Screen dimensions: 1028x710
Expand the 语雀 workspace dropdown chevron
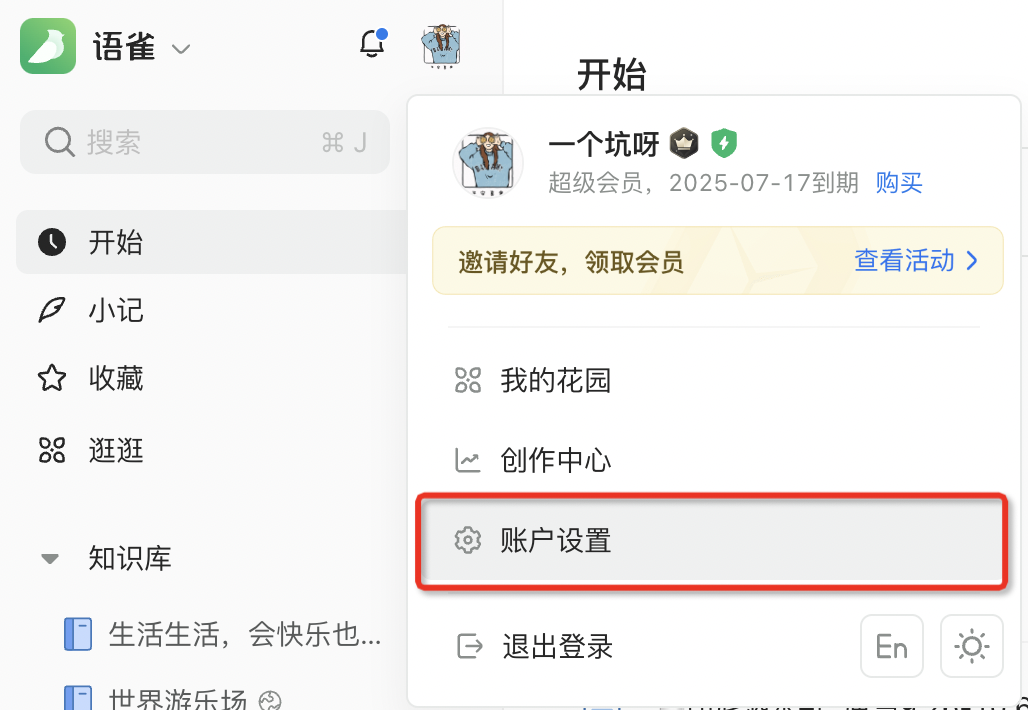pyautogui.click(x=180, y=49)
